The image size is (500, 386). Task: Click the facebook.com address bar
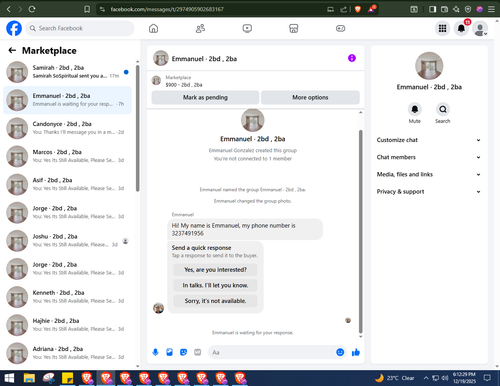[x=213, y=9]
